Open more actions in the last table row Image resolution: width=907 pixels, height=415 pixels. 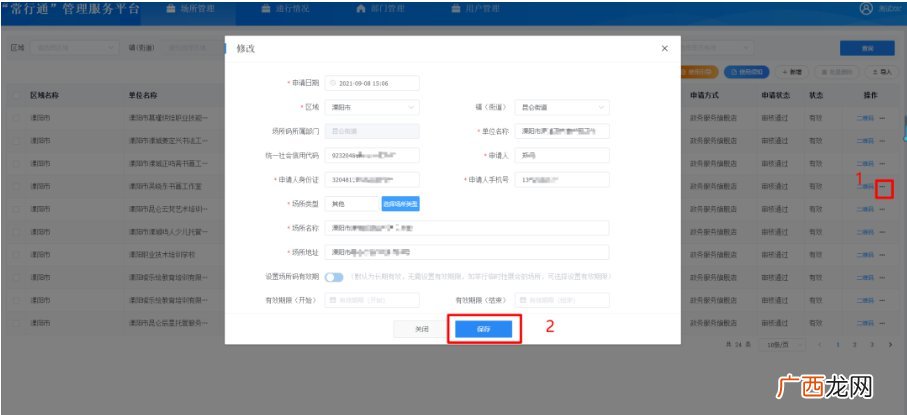883,322
